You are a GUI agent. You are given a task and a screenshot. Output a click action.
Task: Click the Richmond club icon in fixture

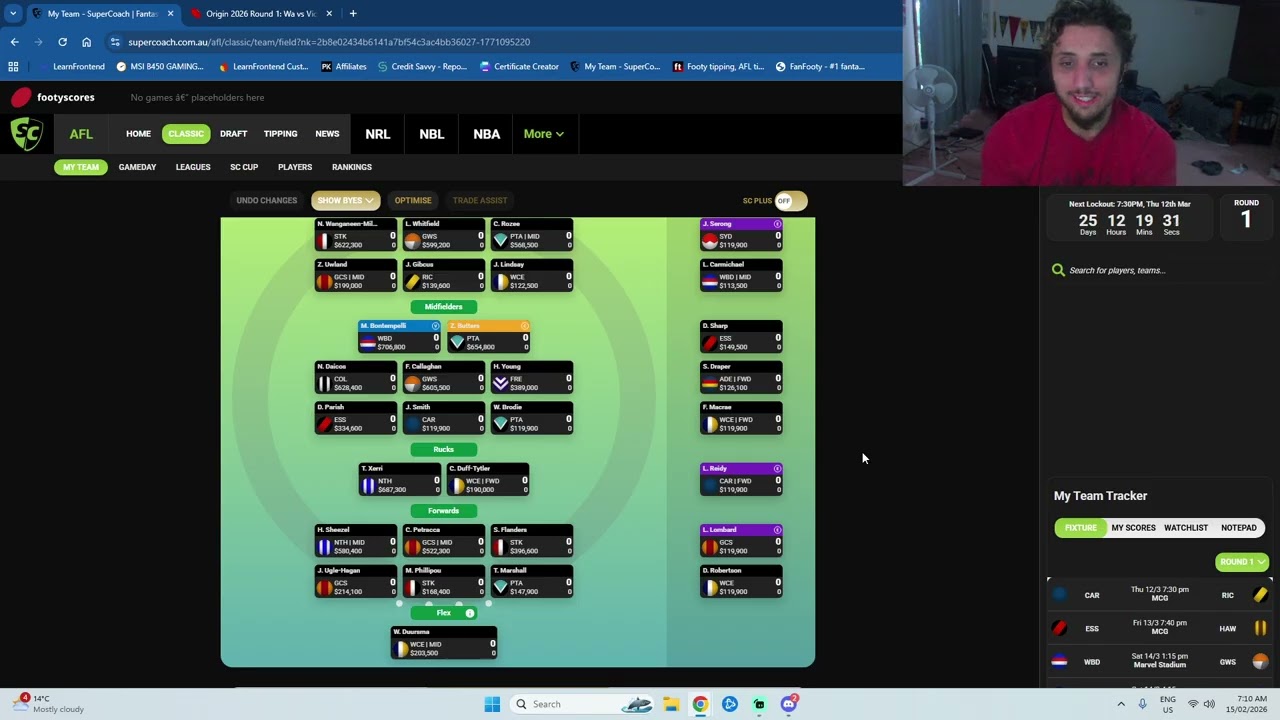pyautogui.click(x=1260, y=595)
